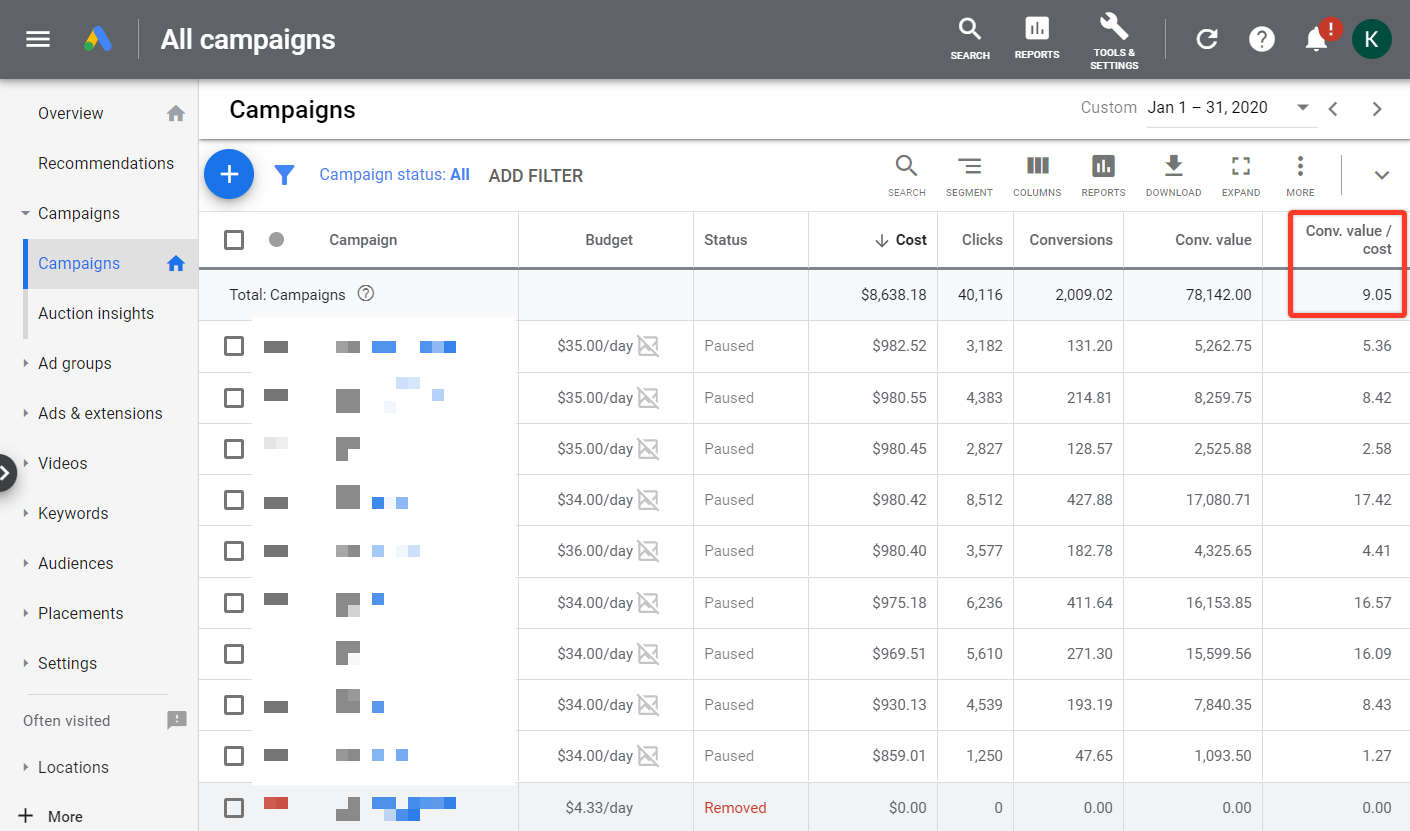Check the campaign costing $975.18
The image size is (1410, 831).
point(234,603)
